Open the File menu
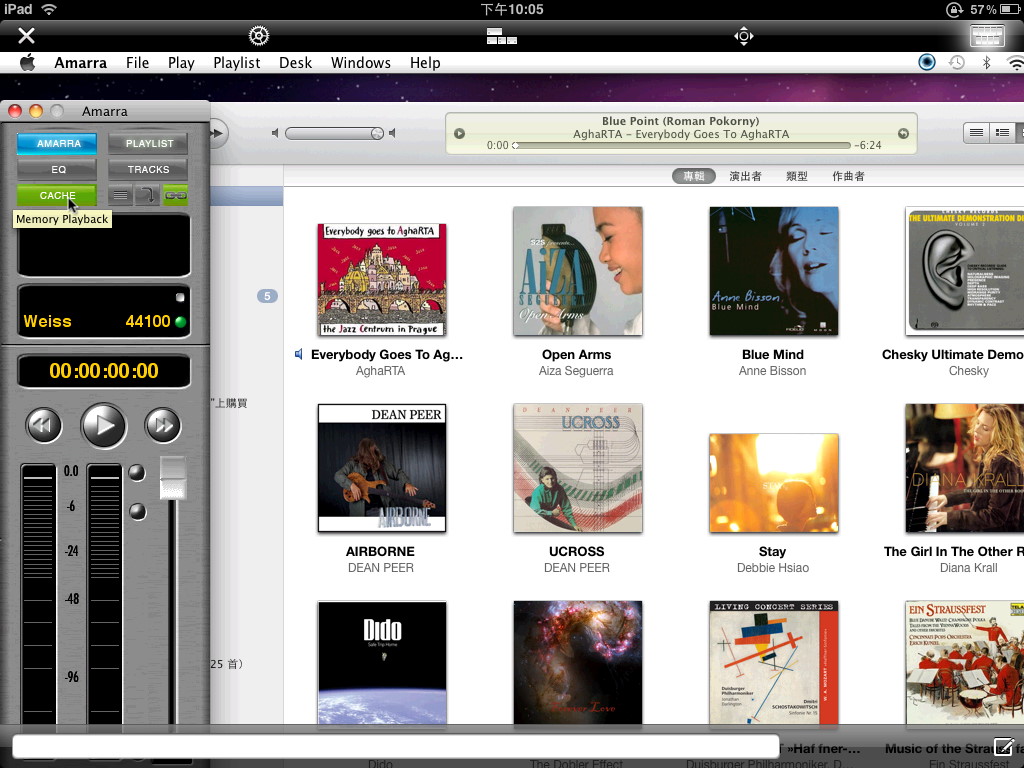 (x=137, y=63)
